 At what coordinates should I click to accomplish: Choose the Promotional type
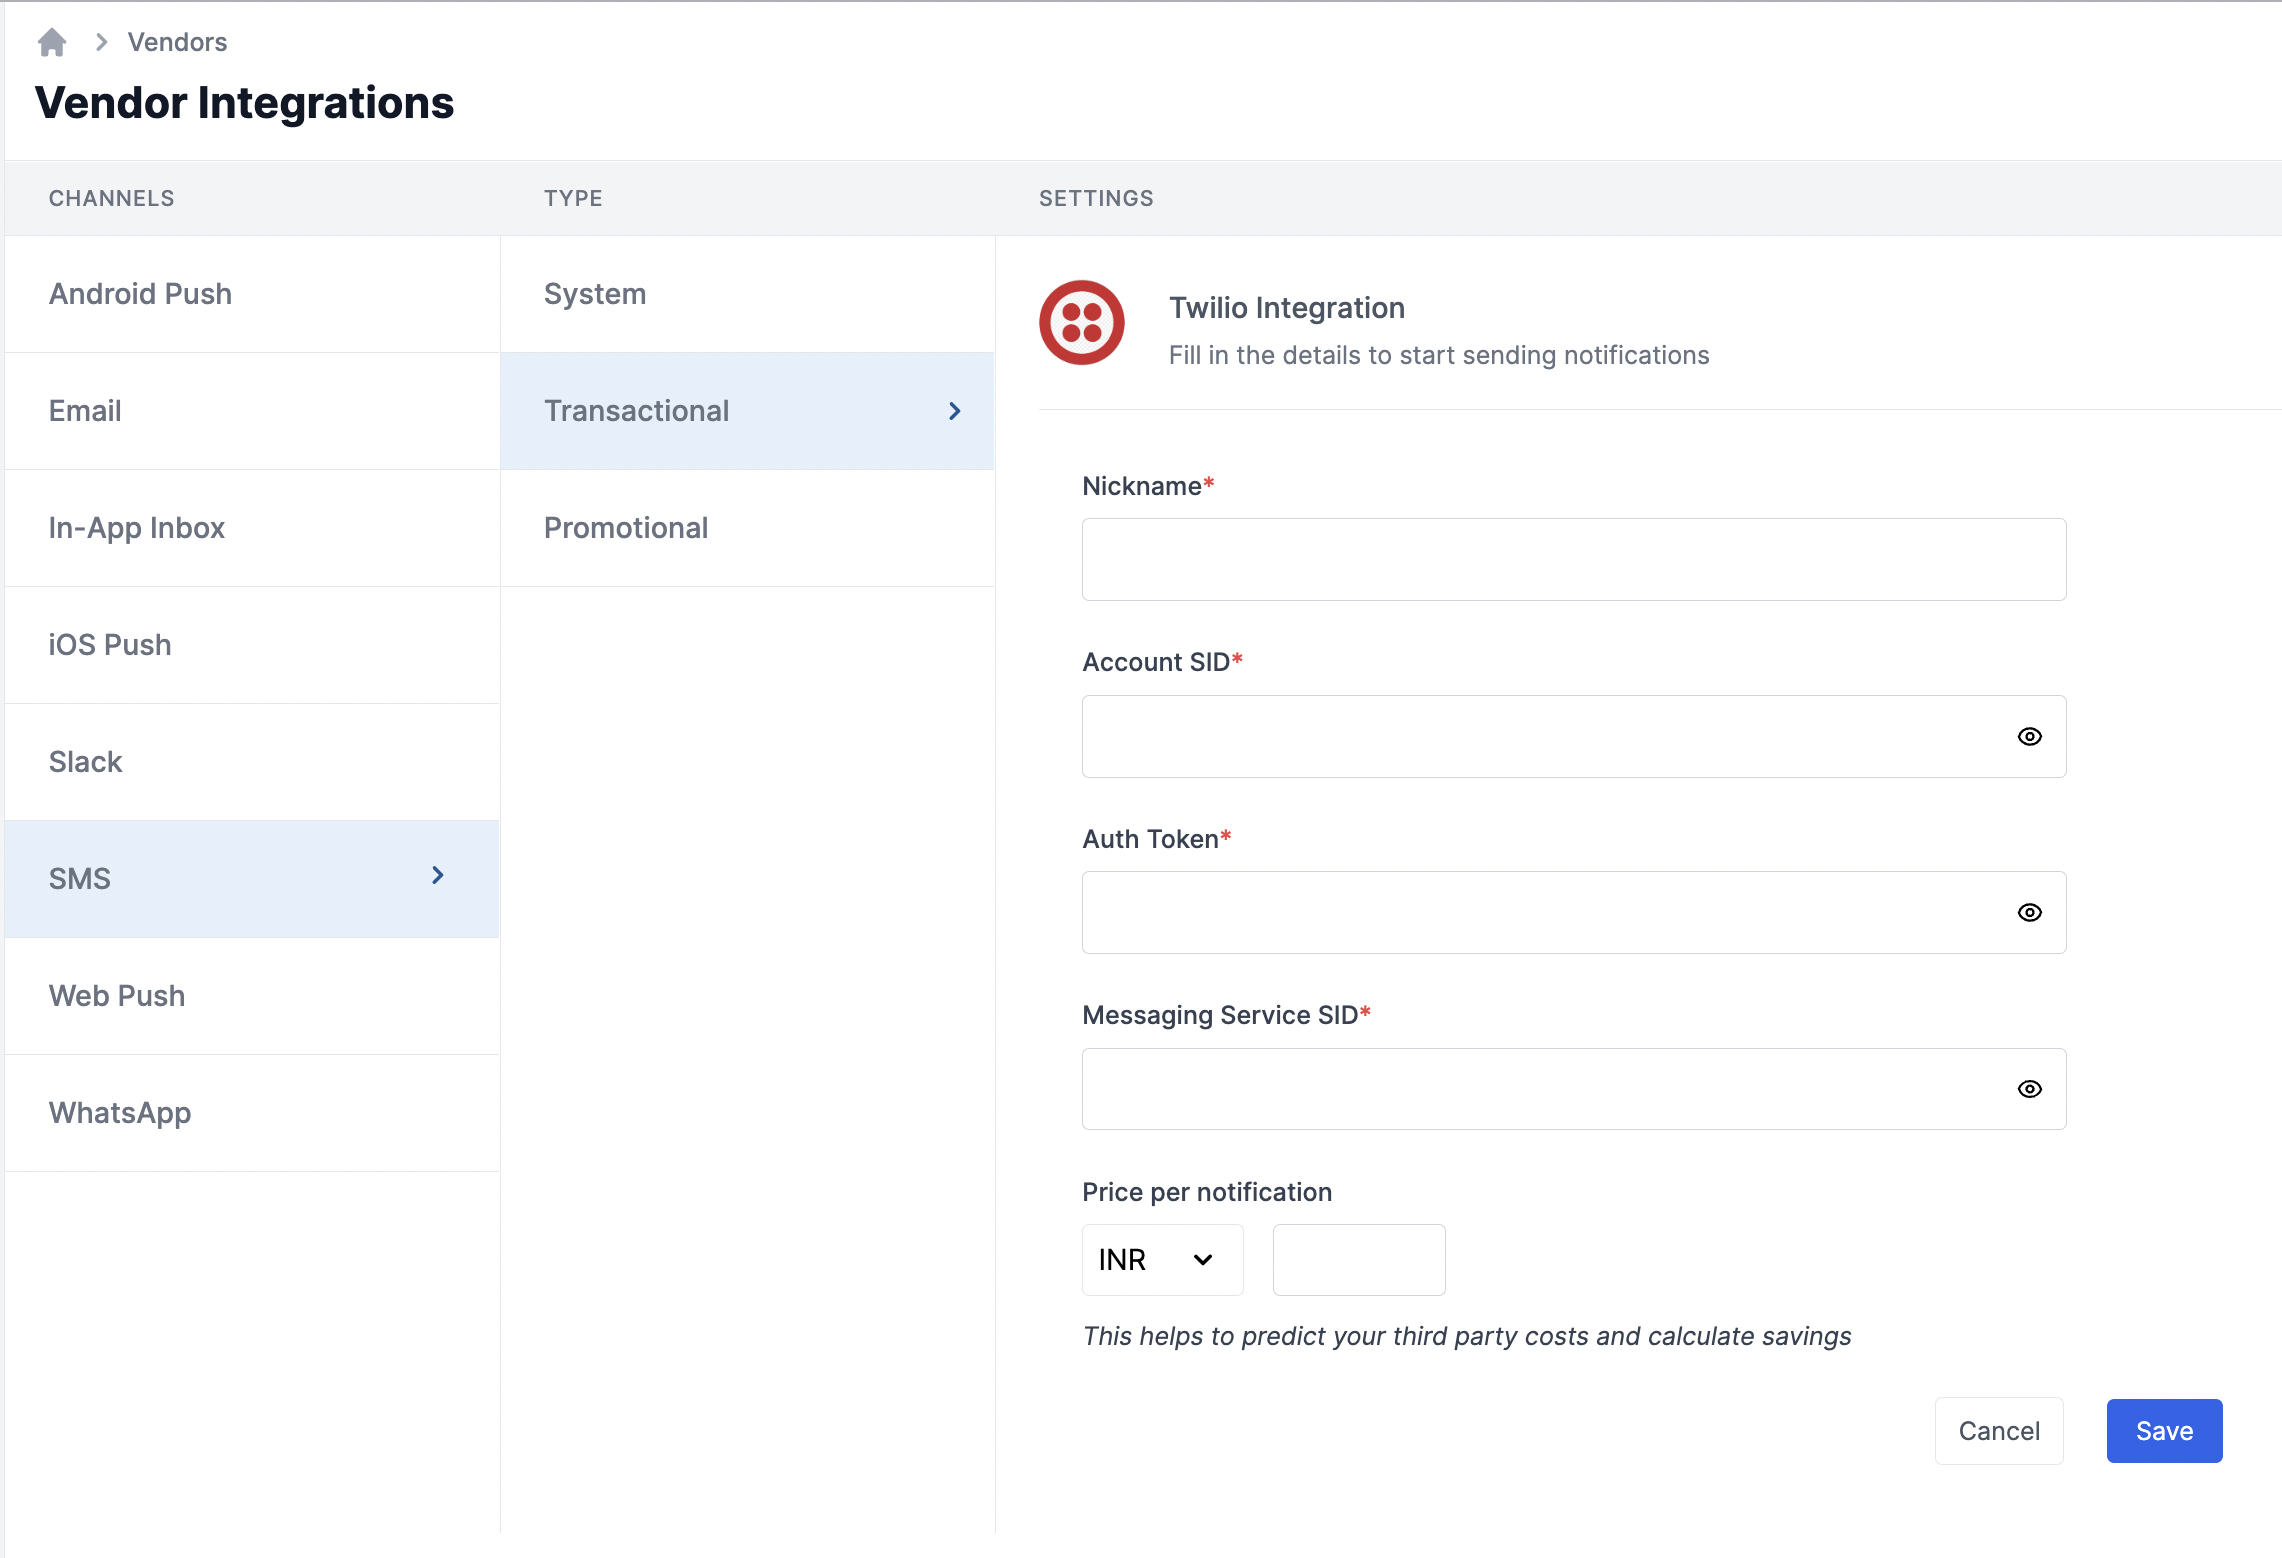[626, 528]
